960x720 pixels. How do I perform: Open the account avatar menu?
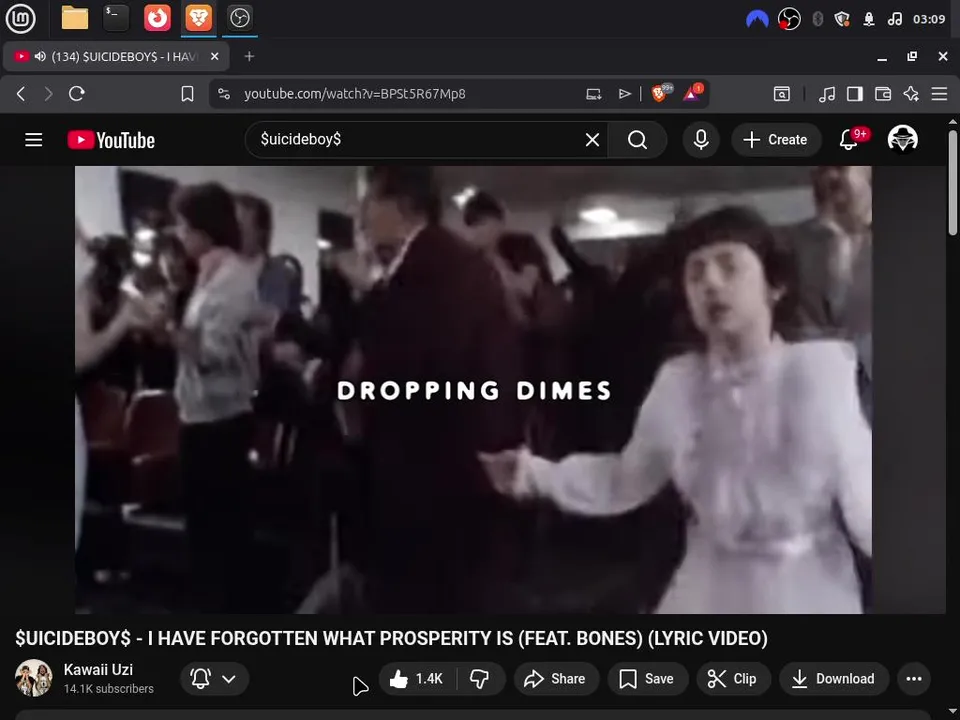pos(902,140)
